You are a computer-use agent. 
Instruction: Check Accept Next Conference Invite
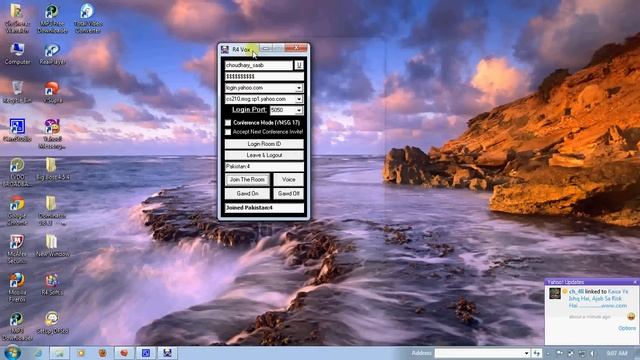tap(228, 132)
